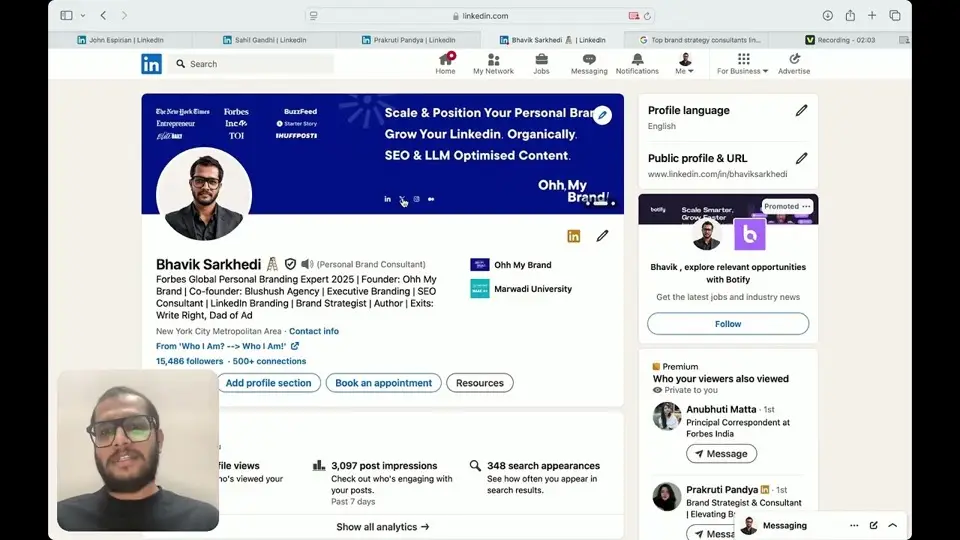
Task: Edit profile intro pencil icon
Action: [x=602, y=236]
